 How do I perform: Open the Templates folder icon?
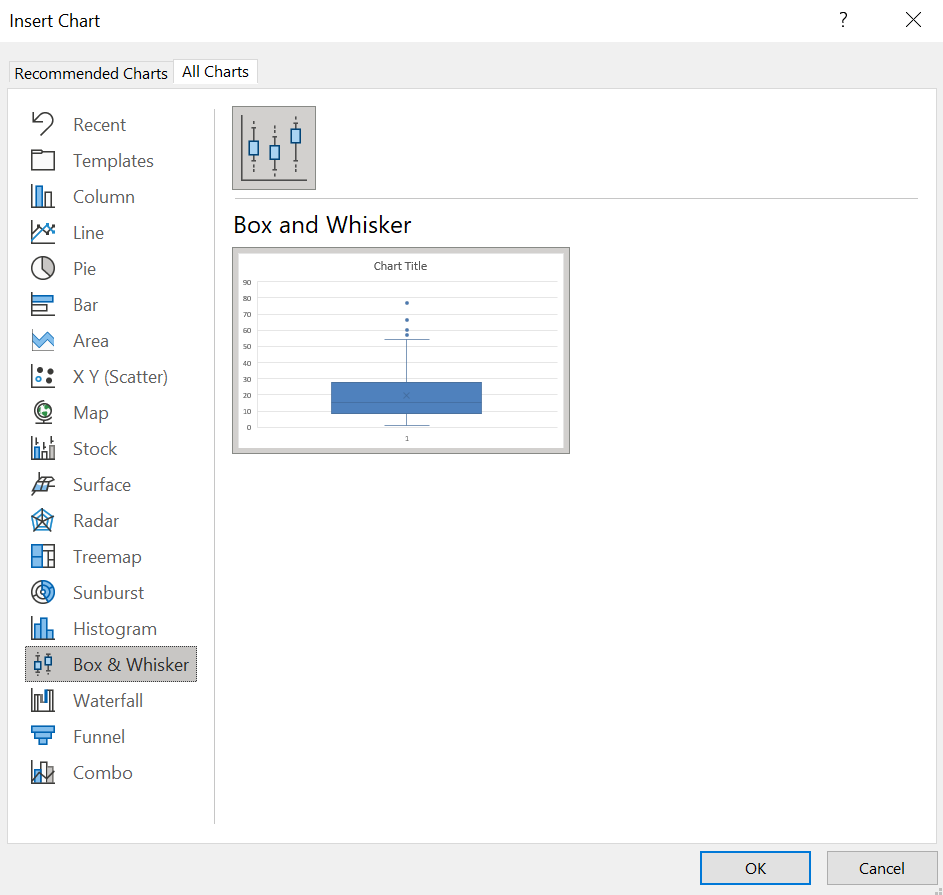point(42,160)
